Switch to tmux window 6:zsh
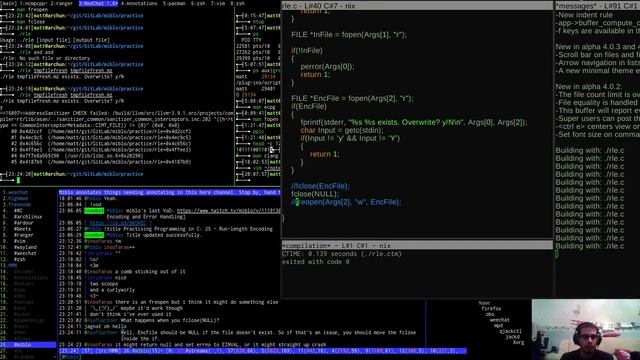 [x=198, y=3]
